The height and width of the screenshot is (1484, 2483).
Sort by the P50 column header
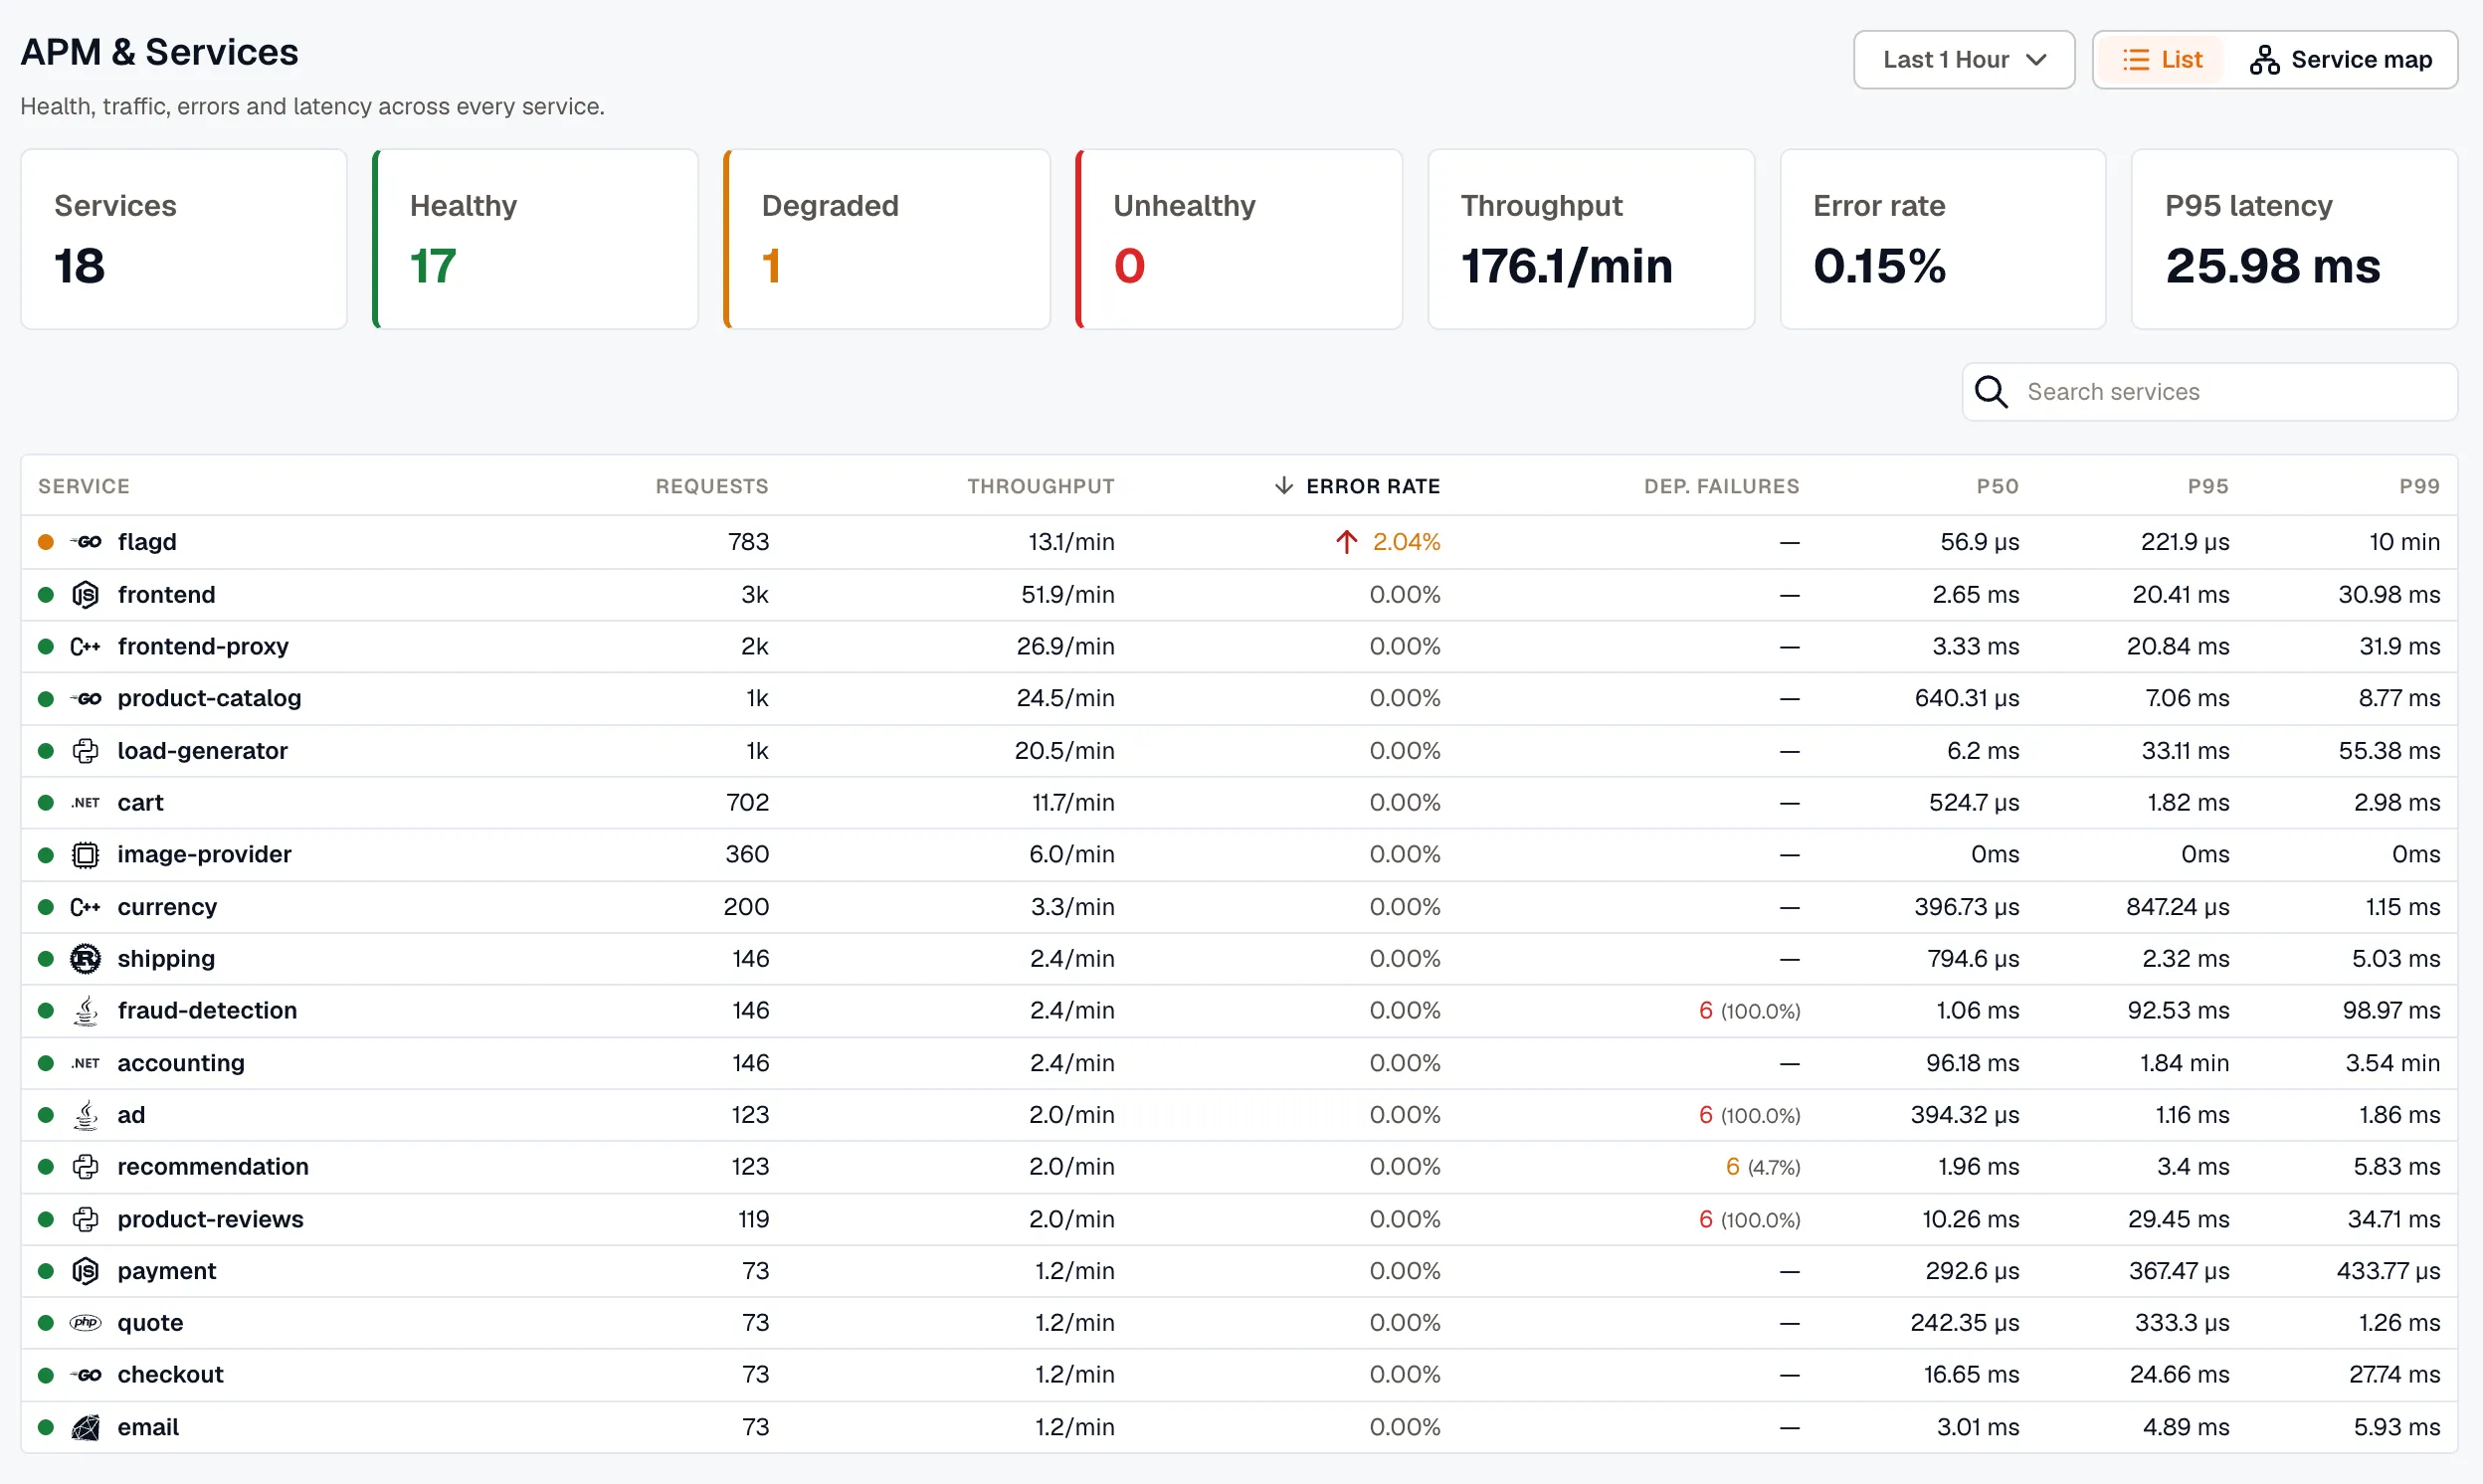(1997, 486)
